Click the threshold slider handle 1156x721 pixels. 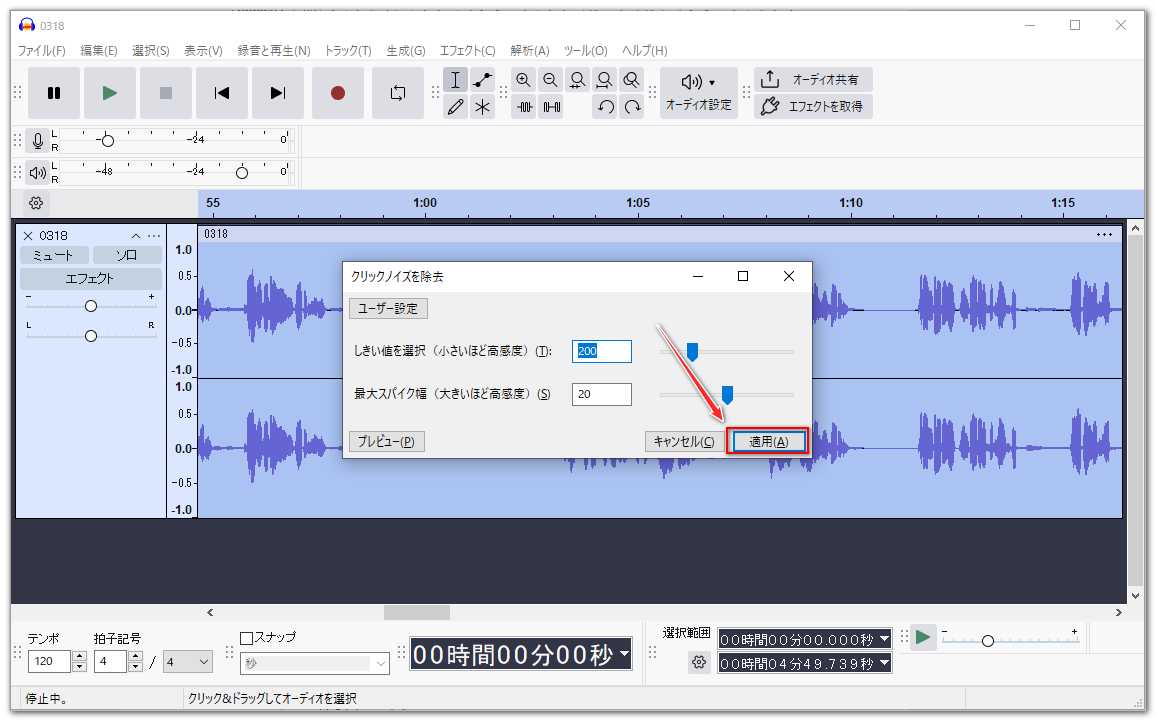click(691, 351)
